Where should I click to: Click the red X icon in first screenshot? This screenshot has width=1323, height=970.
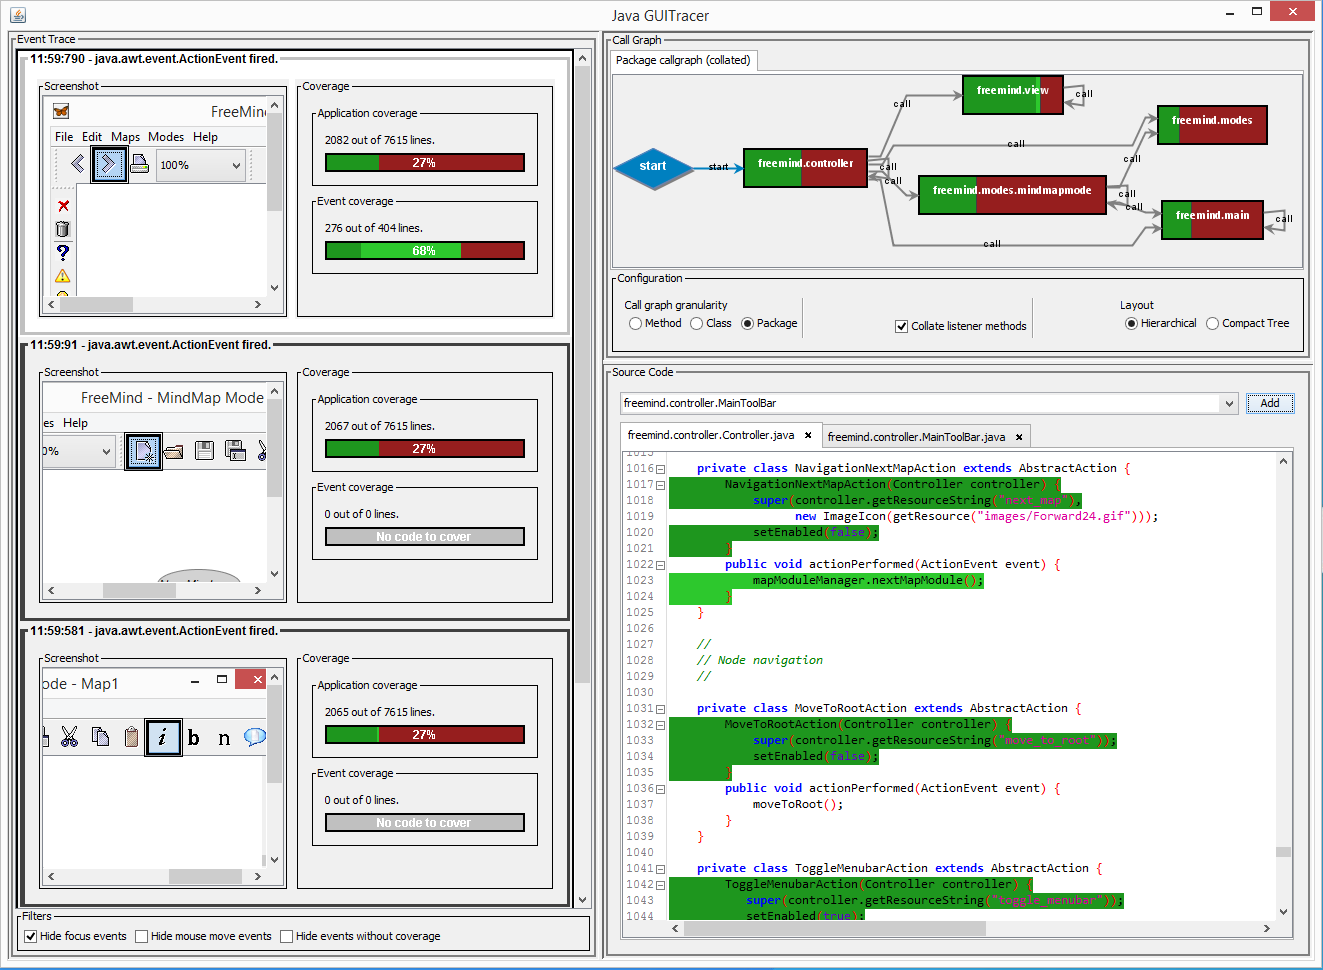[63, 206]
